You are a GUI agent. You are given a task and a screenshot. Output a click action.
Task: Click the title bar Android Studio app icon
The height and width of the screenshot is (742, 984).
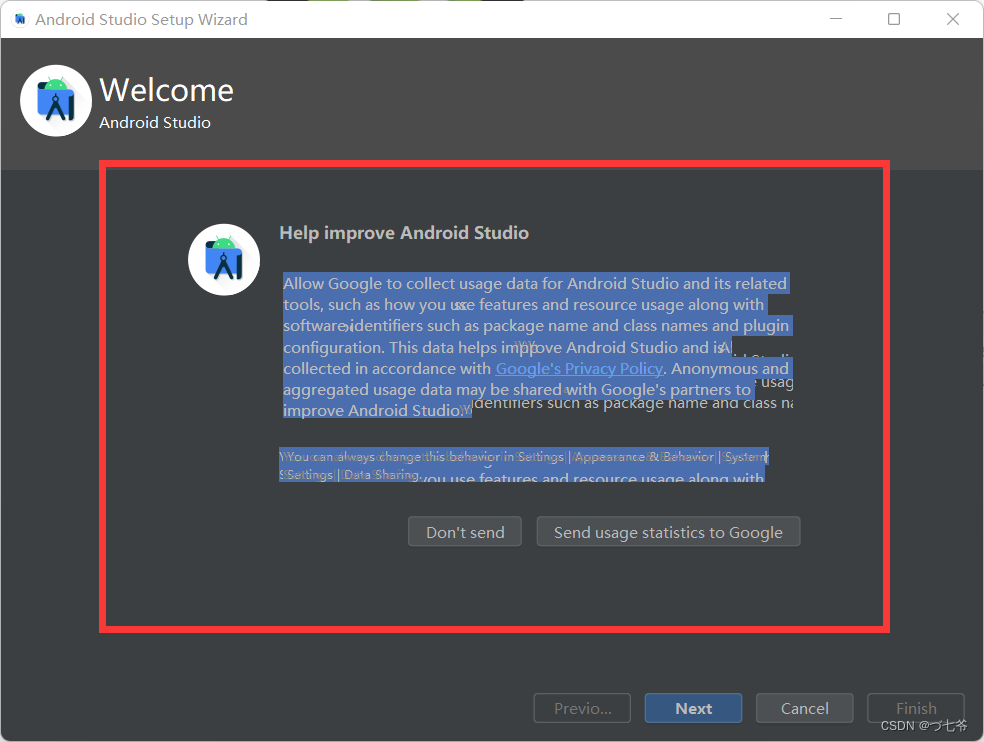pyautogui.click(x=20, y=19)
